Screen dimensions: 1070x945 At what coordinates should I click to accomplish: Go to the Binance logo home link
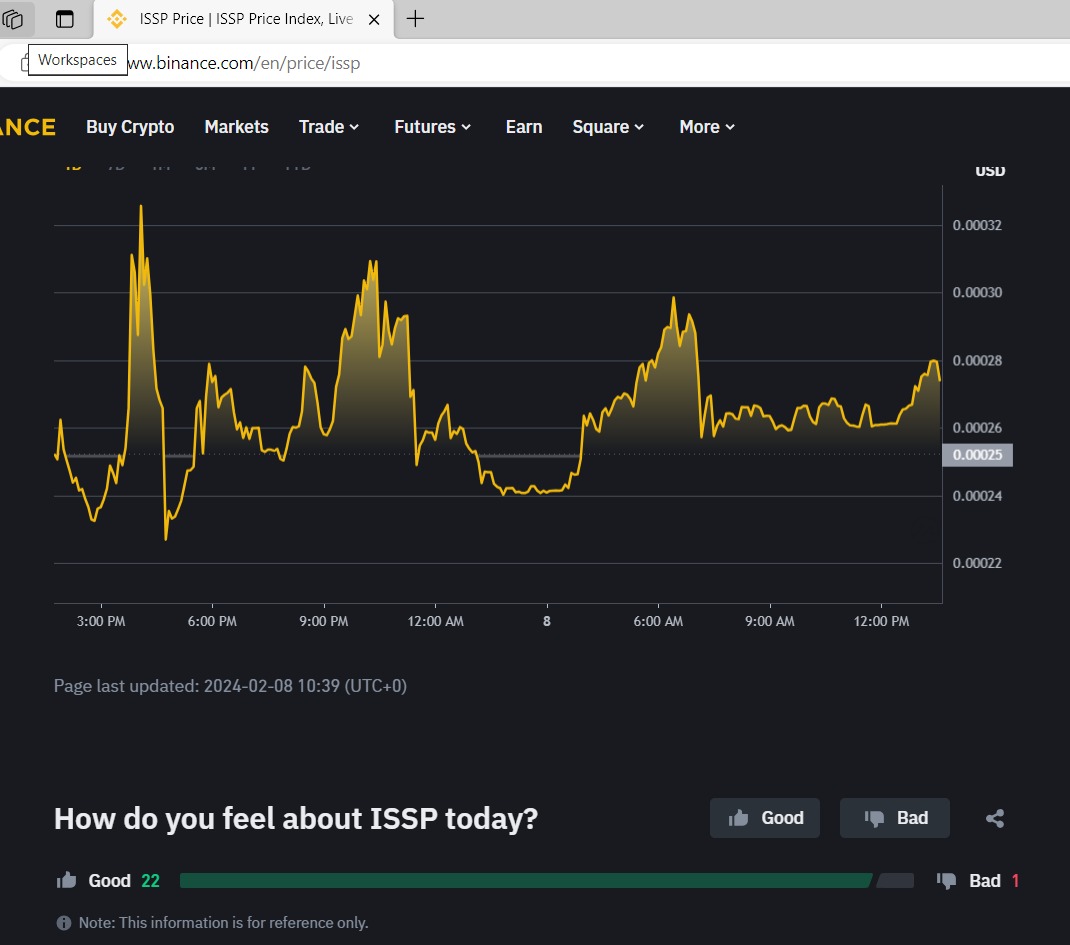pyautogui.click(x=27, y=127)
